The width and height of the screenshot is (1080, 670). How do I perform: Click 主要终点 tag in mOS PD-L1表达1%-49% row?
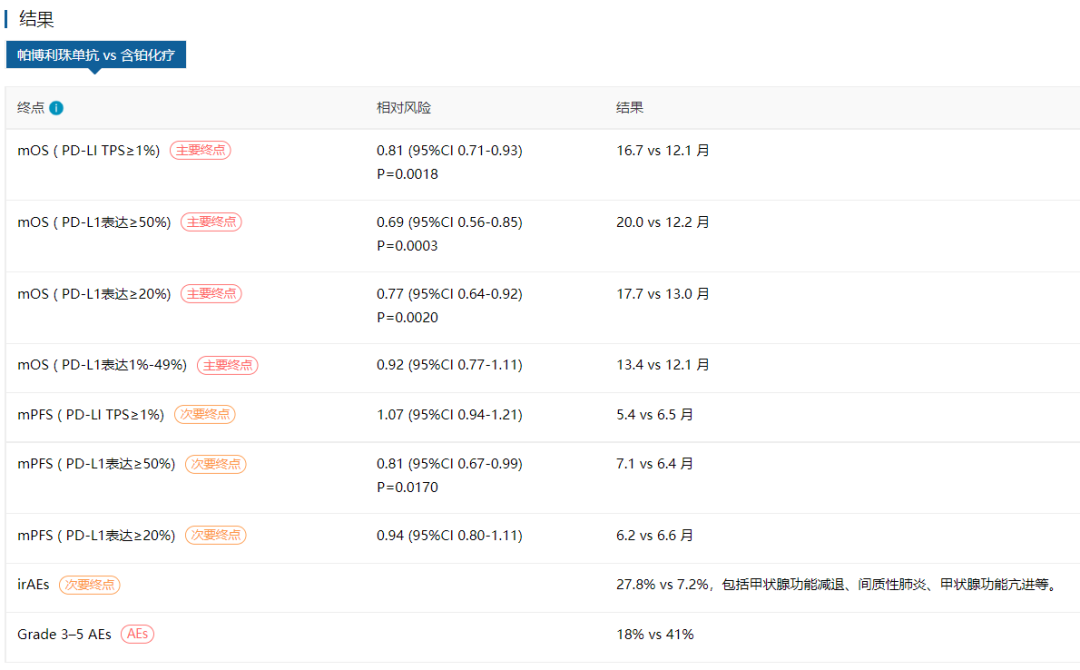tap(227, 365)
